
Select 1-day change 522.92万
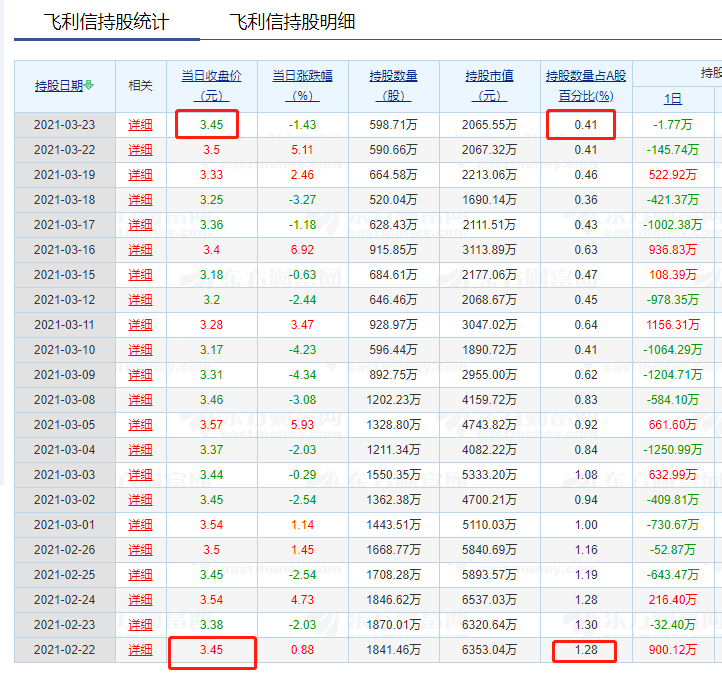tap(673, 175)
